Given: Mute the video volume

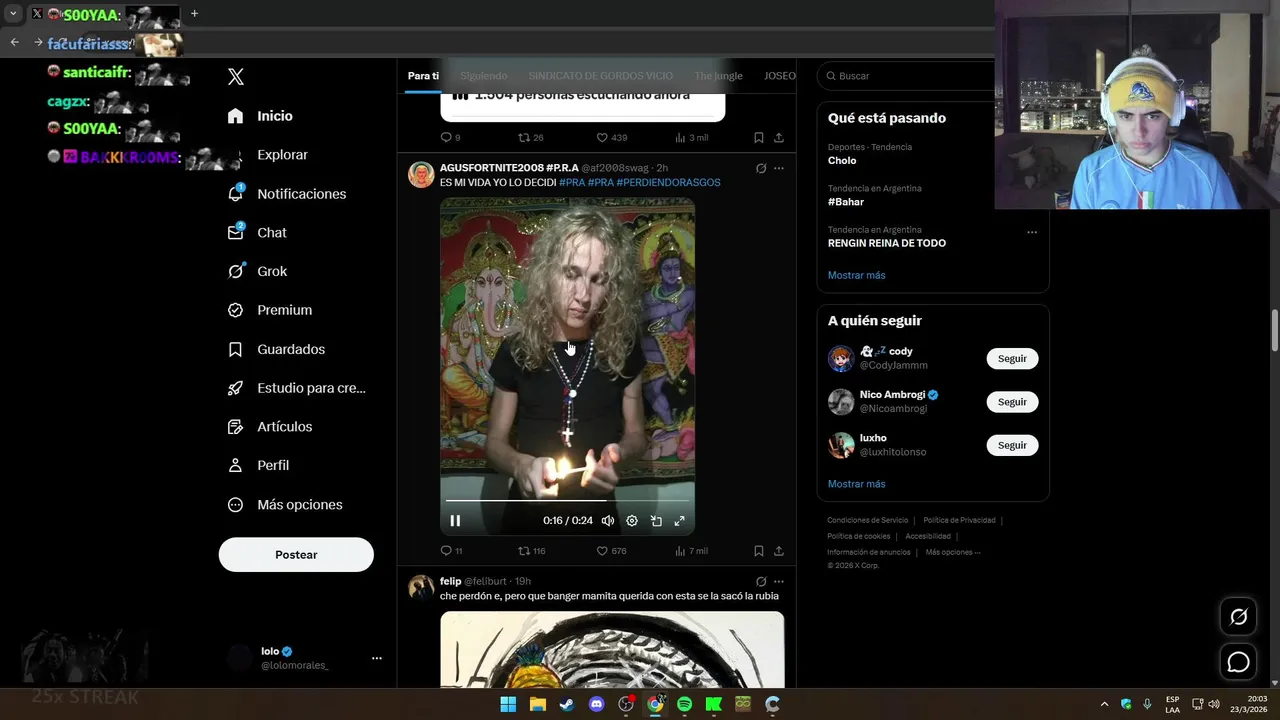Looking at the screenshot, I should (607, 520).
